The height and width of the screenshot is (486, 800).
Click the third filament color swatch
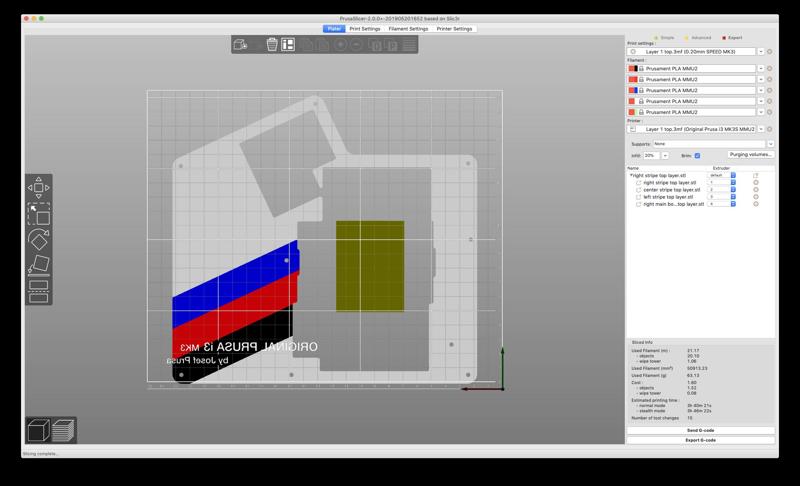633,90
